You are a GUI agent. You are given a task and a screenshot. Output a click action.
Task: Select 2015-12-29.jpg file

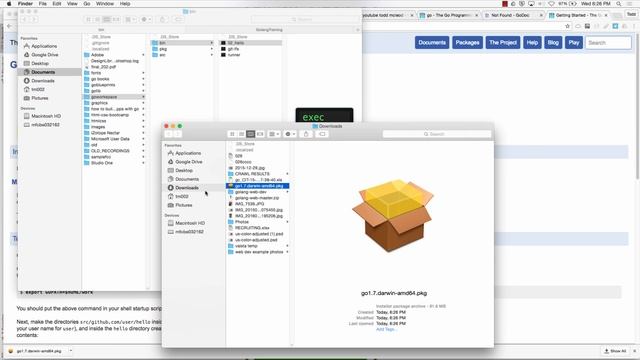tap(250, 168)
